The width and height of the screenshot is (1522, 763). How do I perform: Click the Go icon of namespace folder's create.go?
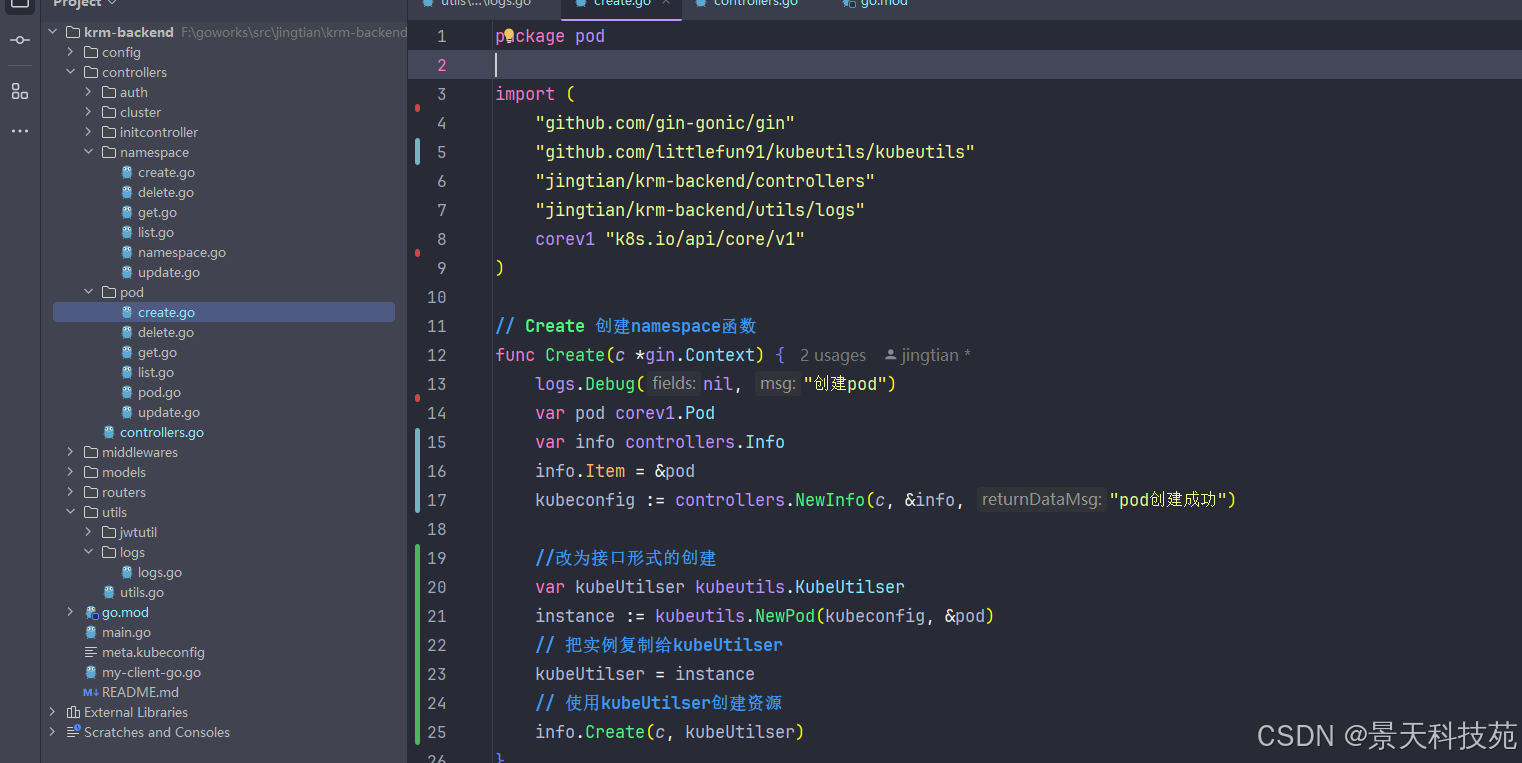[127, 172]
